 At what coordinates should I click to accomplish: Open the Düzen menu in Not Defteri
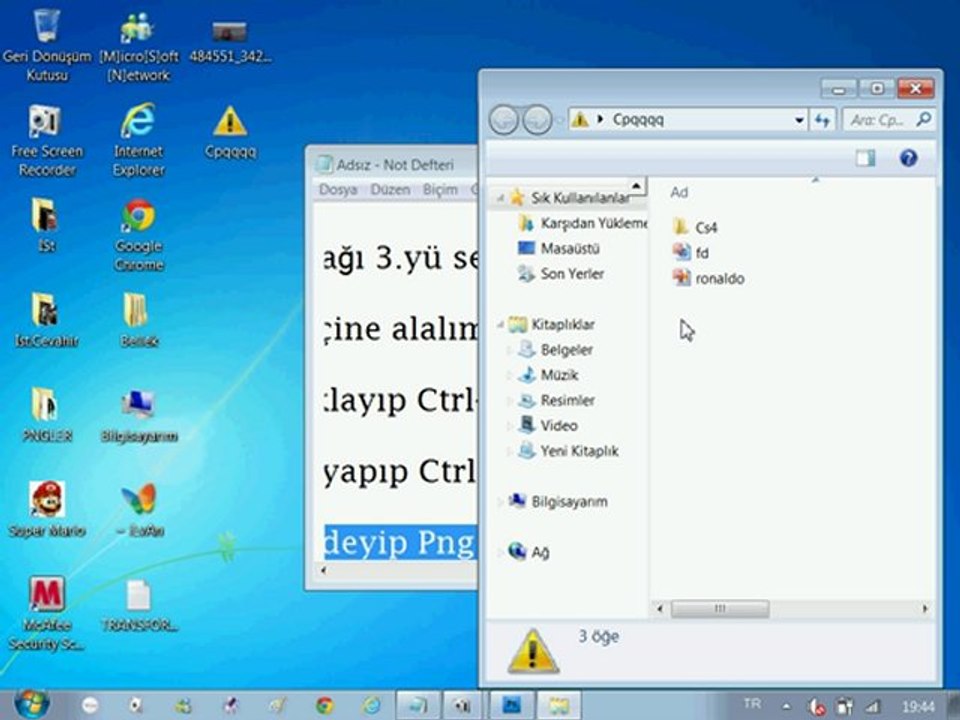[x=390, y=190]
